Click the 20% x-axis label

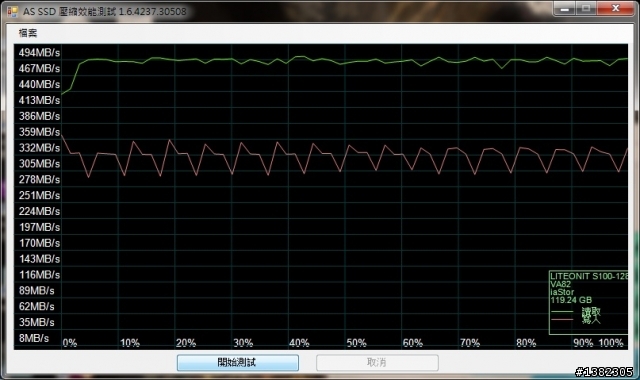(x=186, y=343)
